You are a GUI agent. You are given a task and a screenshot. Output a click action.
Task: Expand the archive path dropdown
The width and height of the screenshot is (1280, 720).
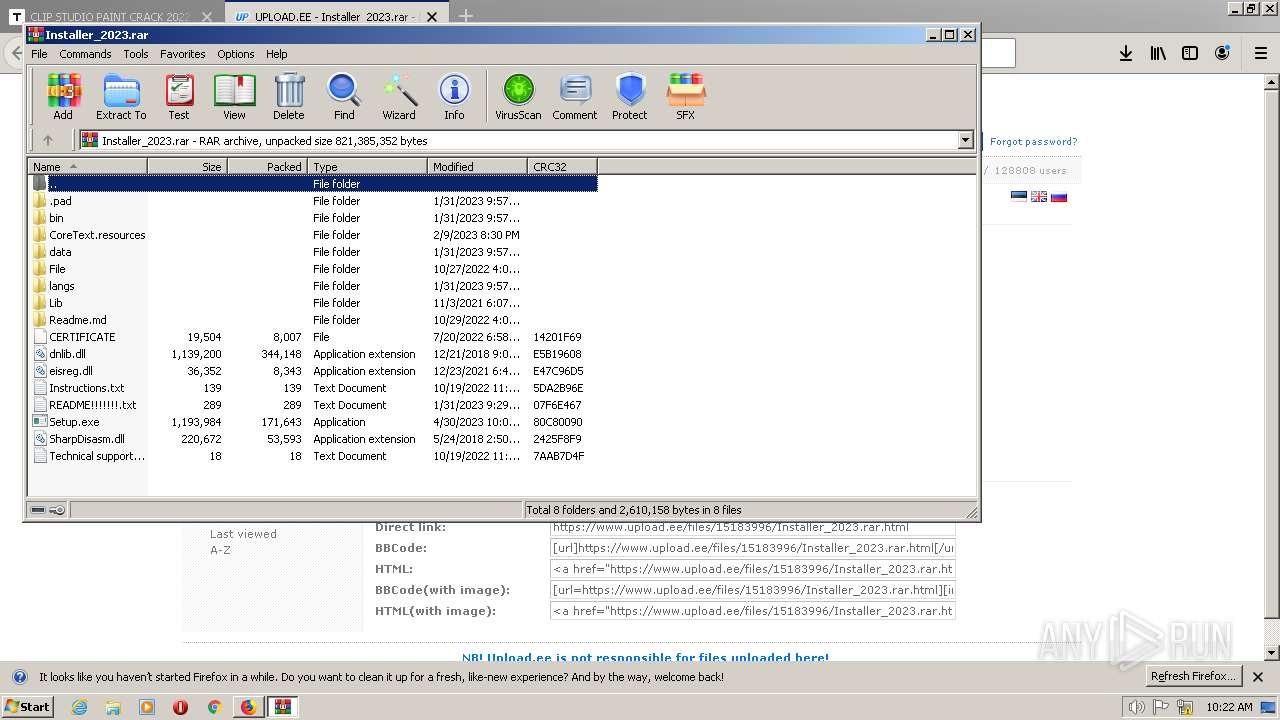(x=966, y=141)
